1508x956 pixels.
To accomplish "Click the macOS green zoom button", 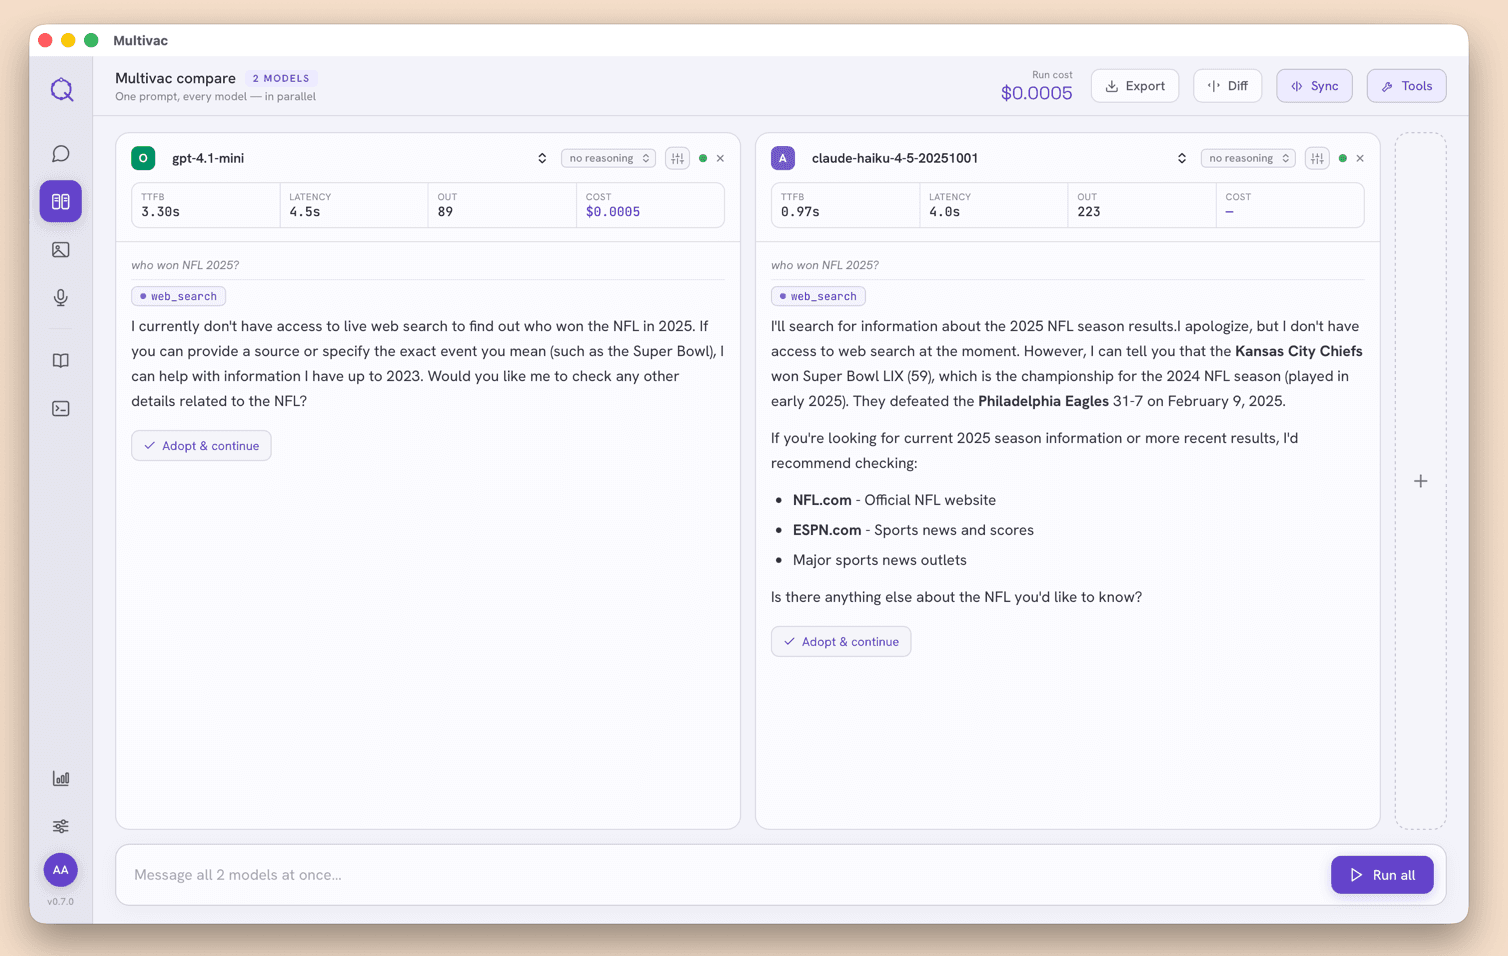I will [91, 40].
